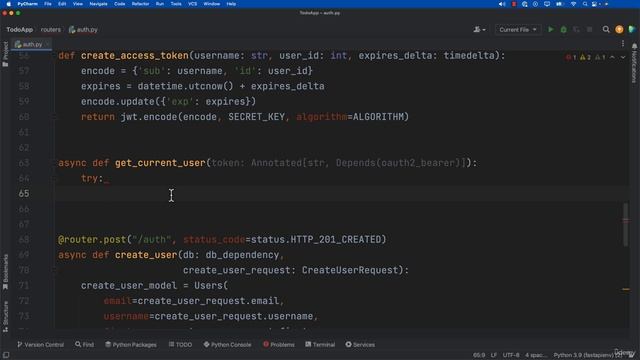This screenshot has width=640, height=360.
Task: Change the LF line separator in the status bar
Action: (493, 355)
